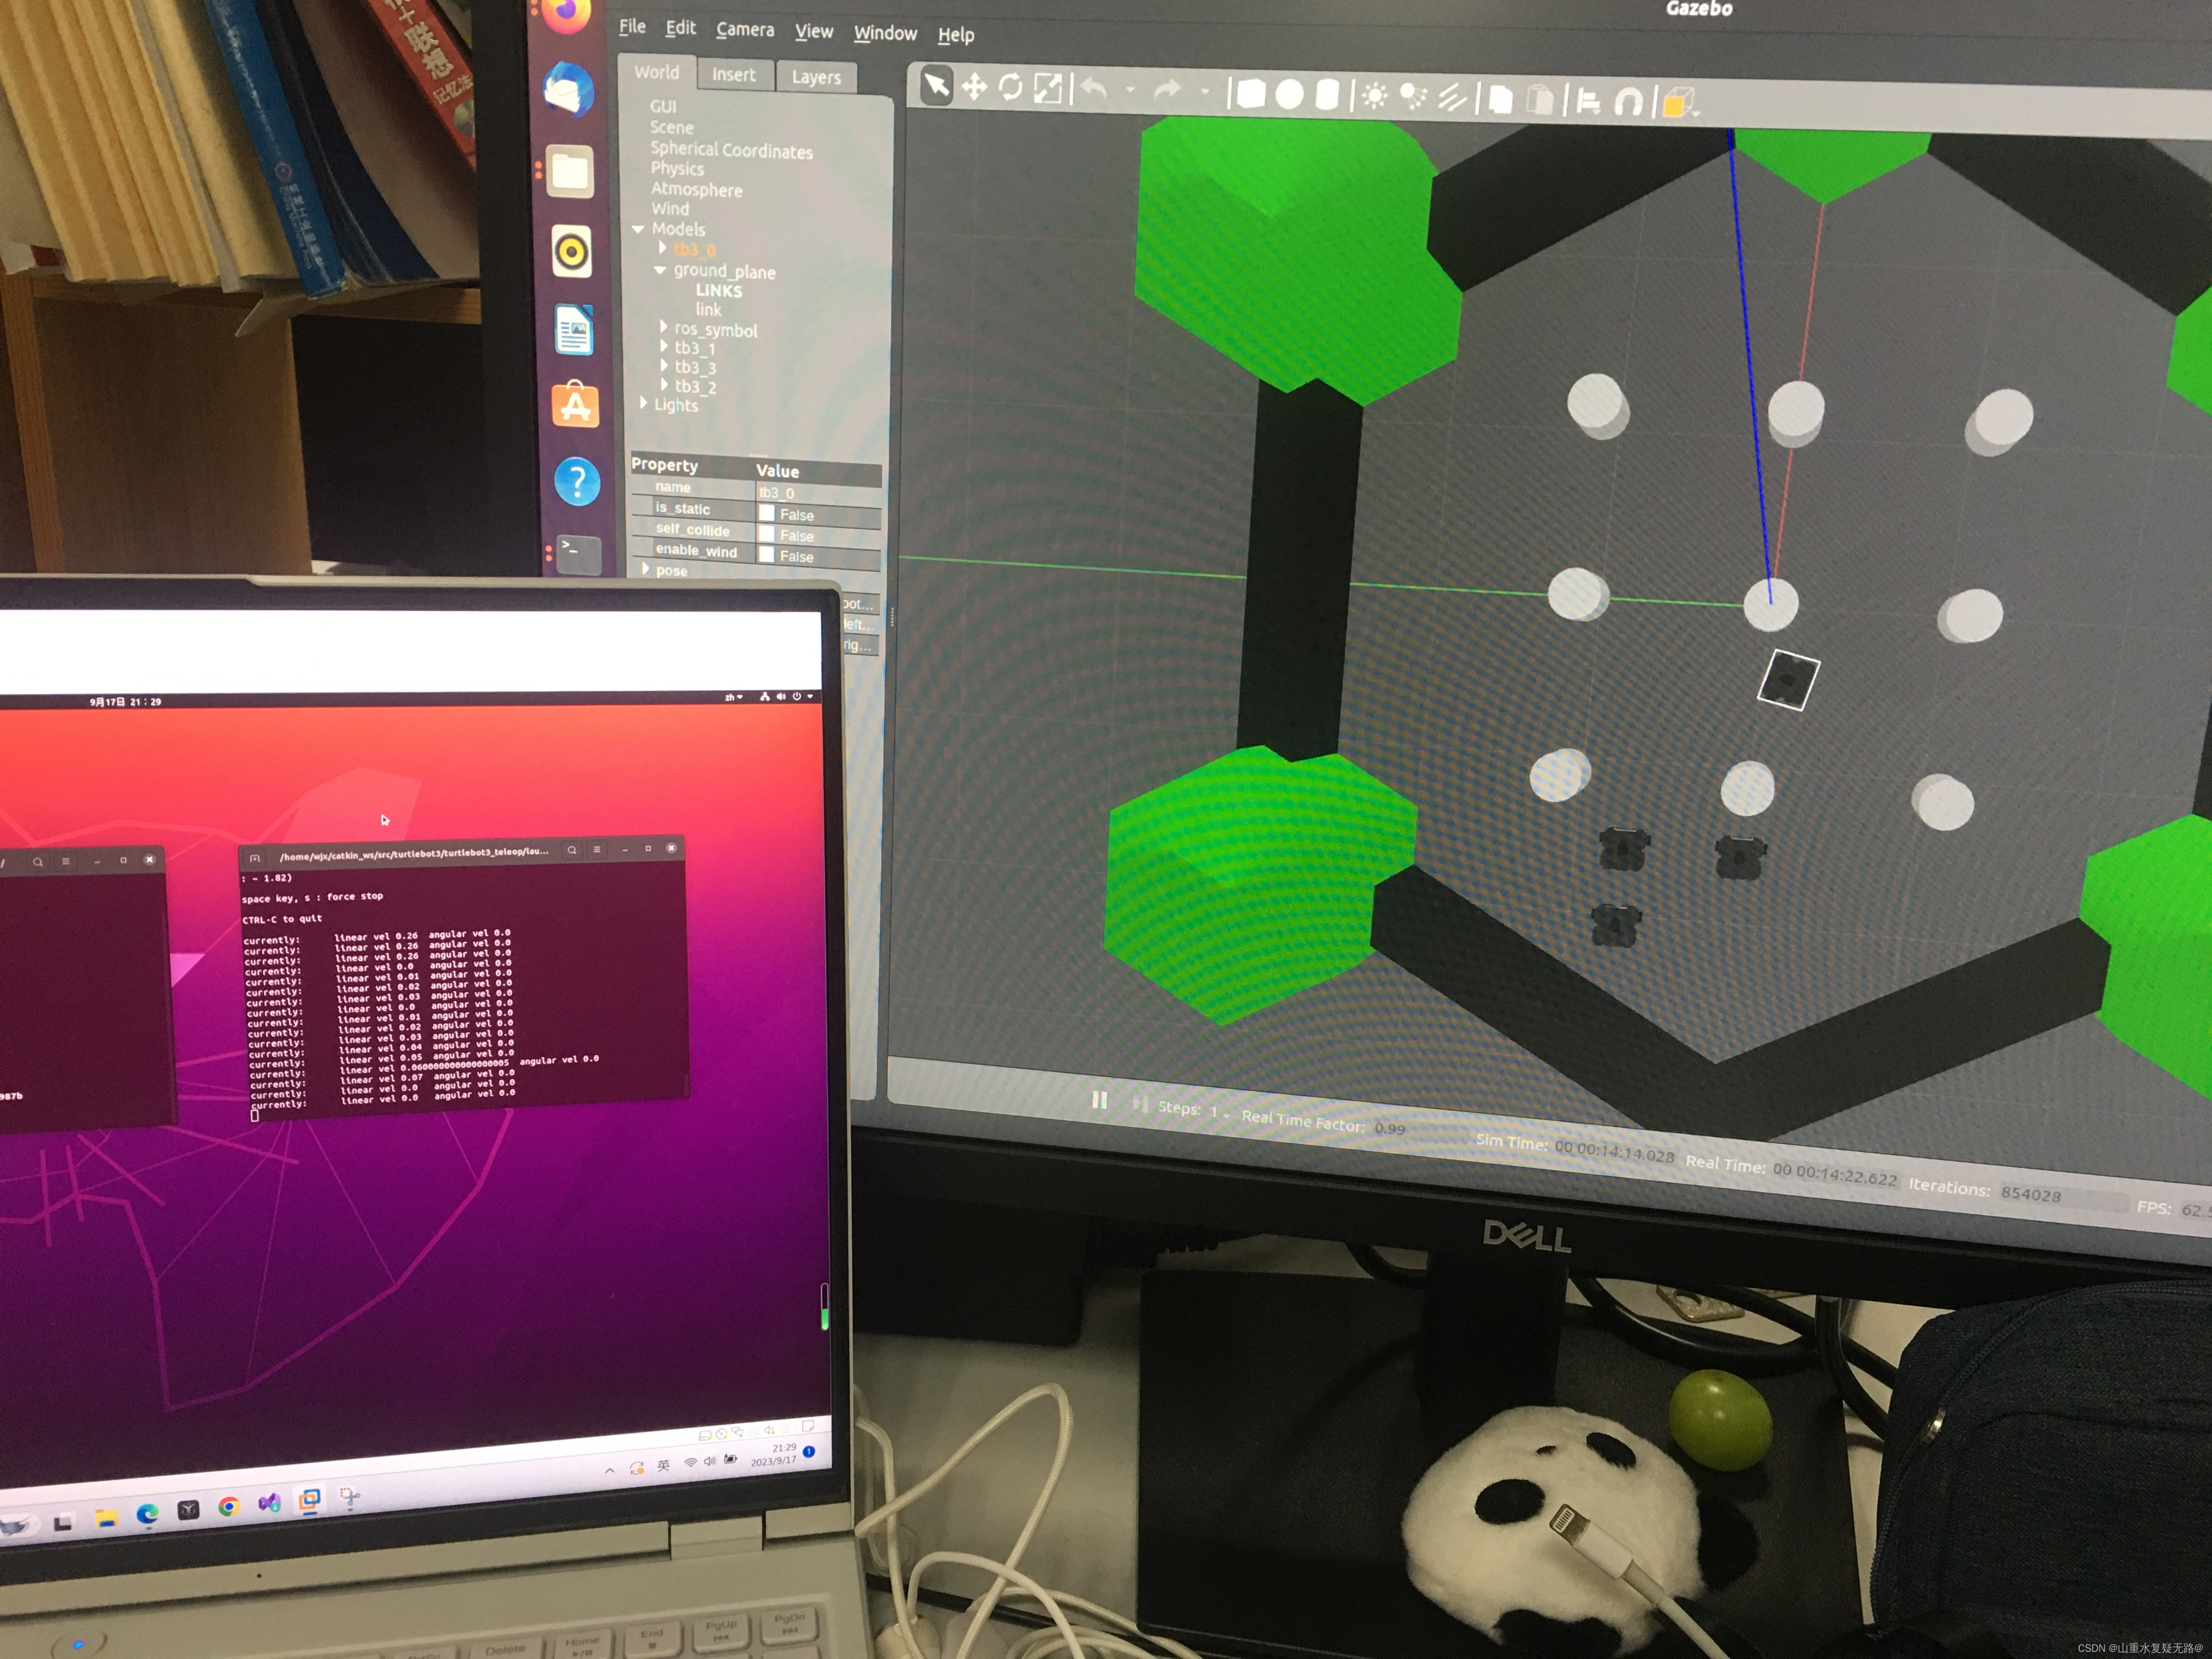
Task: Click the redo arrow in Gazebo toolbar
Action: pyautogui.click(x=1167, y=91)
